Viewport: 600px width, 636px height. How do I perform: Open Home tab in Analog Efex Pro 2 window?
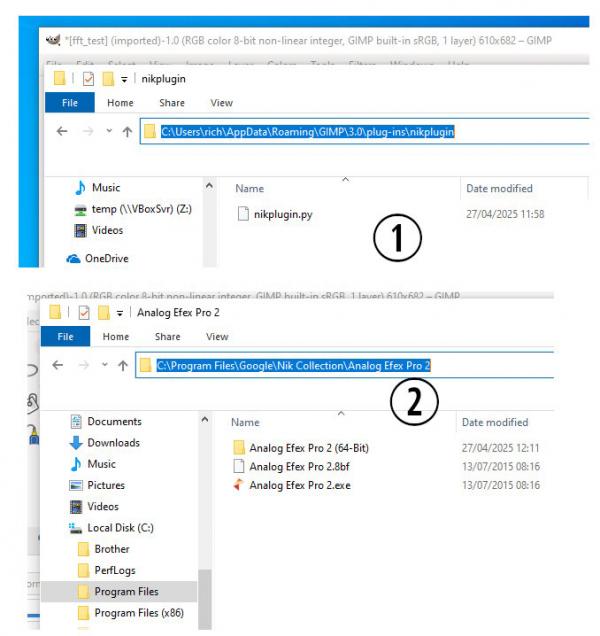click(x=116, y=336)
